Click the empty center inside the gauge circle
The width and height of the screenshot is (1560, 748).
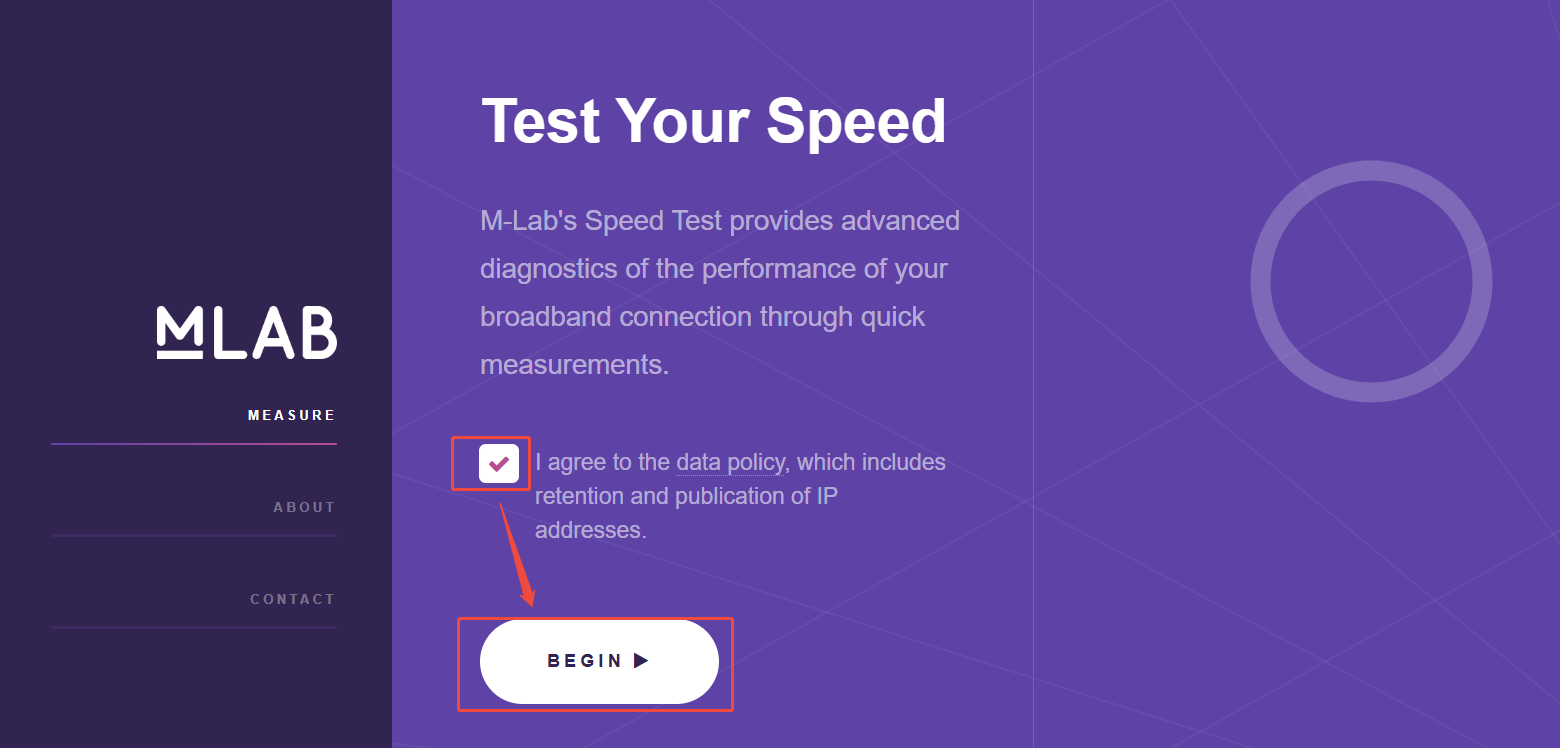click(x=1371, y=282)
